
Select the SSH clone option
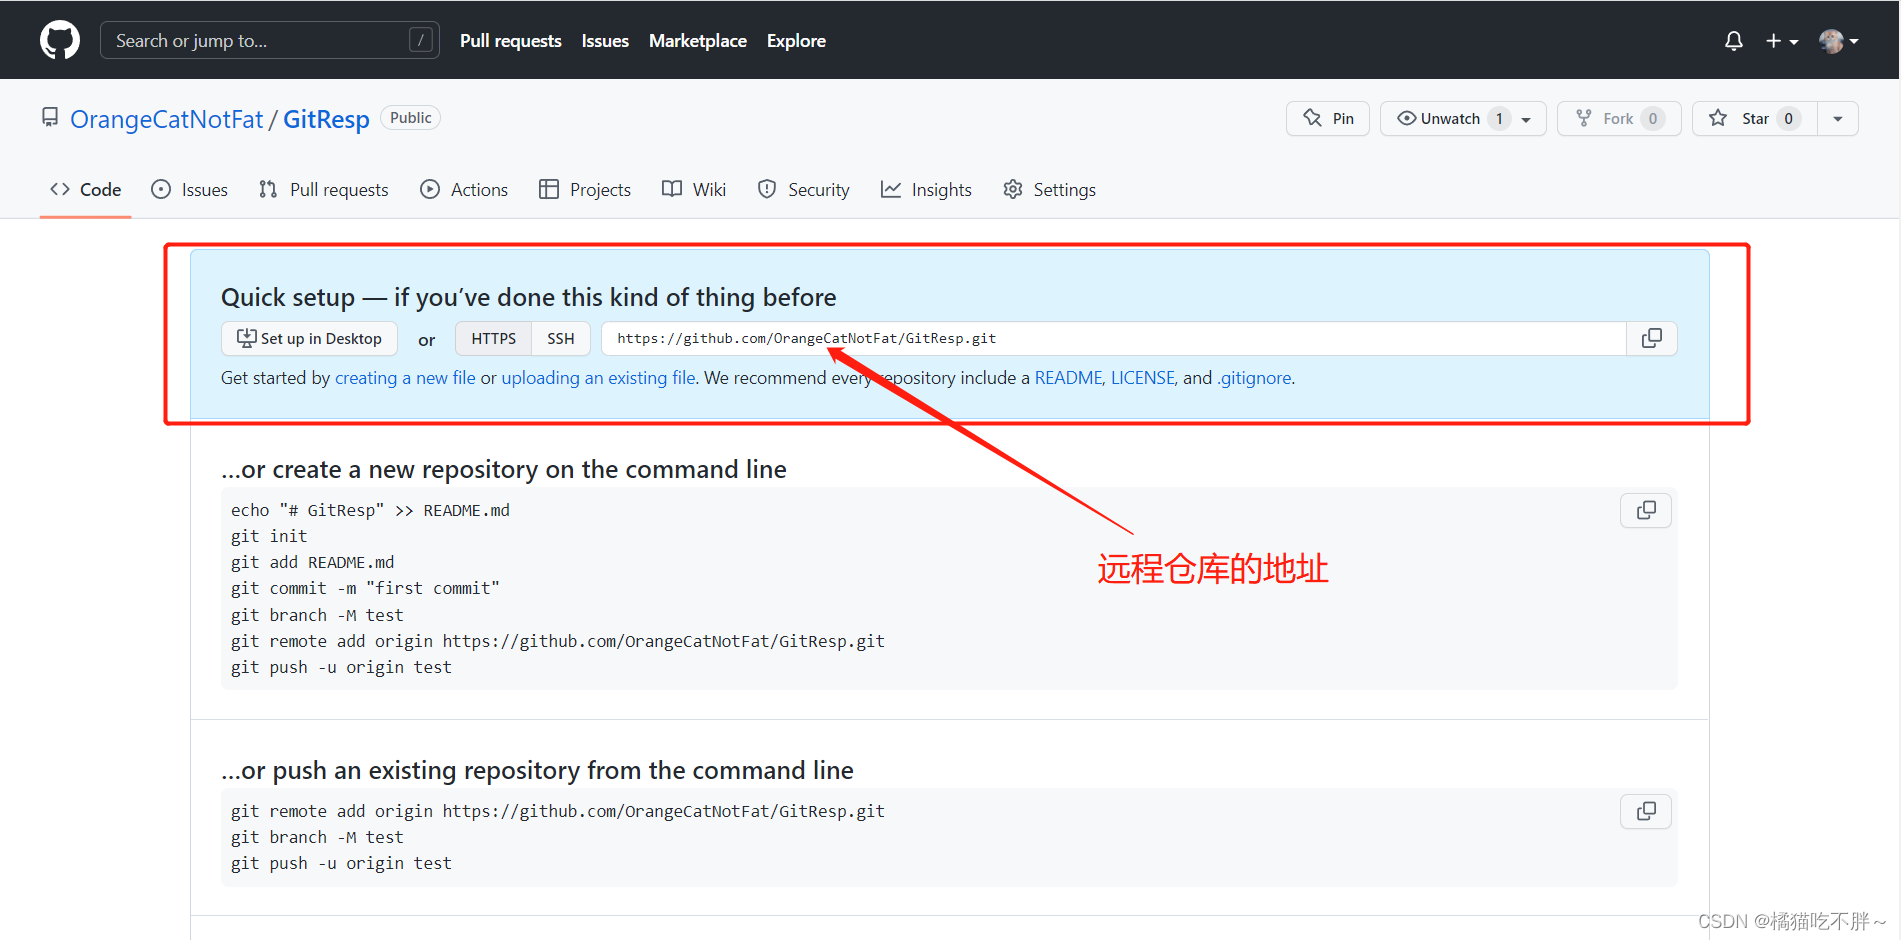coord(561,338)
